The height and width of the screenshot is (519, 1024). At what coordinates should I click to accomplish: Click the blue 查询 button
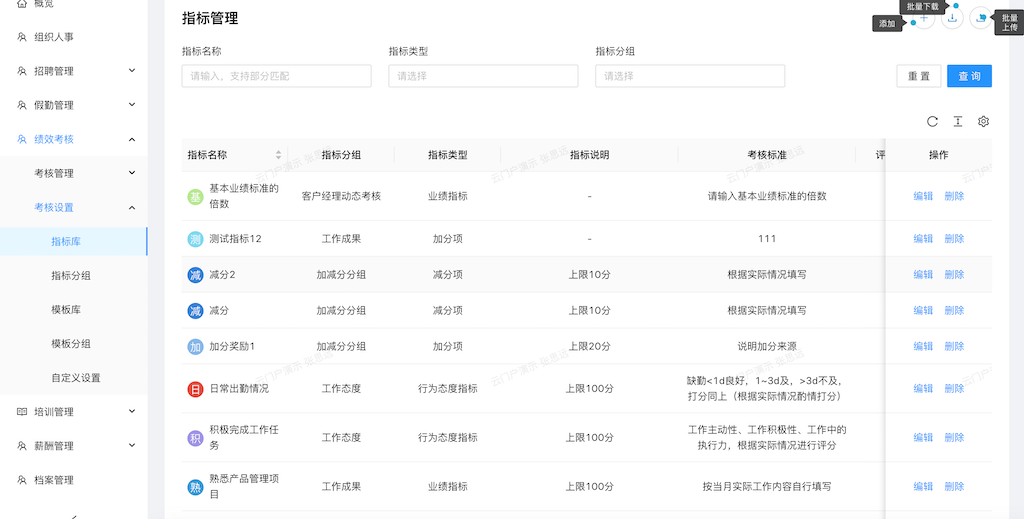[x=969, y=76]
